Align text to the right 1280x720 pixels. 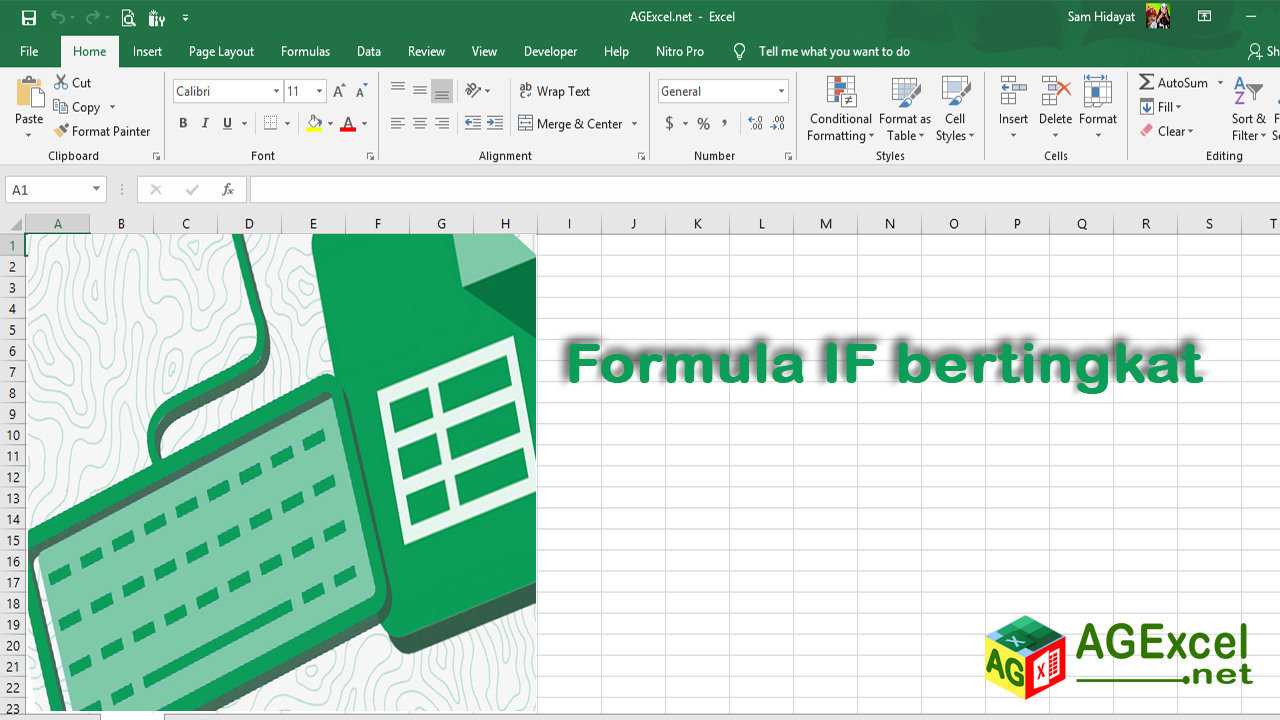click(442, 123)
